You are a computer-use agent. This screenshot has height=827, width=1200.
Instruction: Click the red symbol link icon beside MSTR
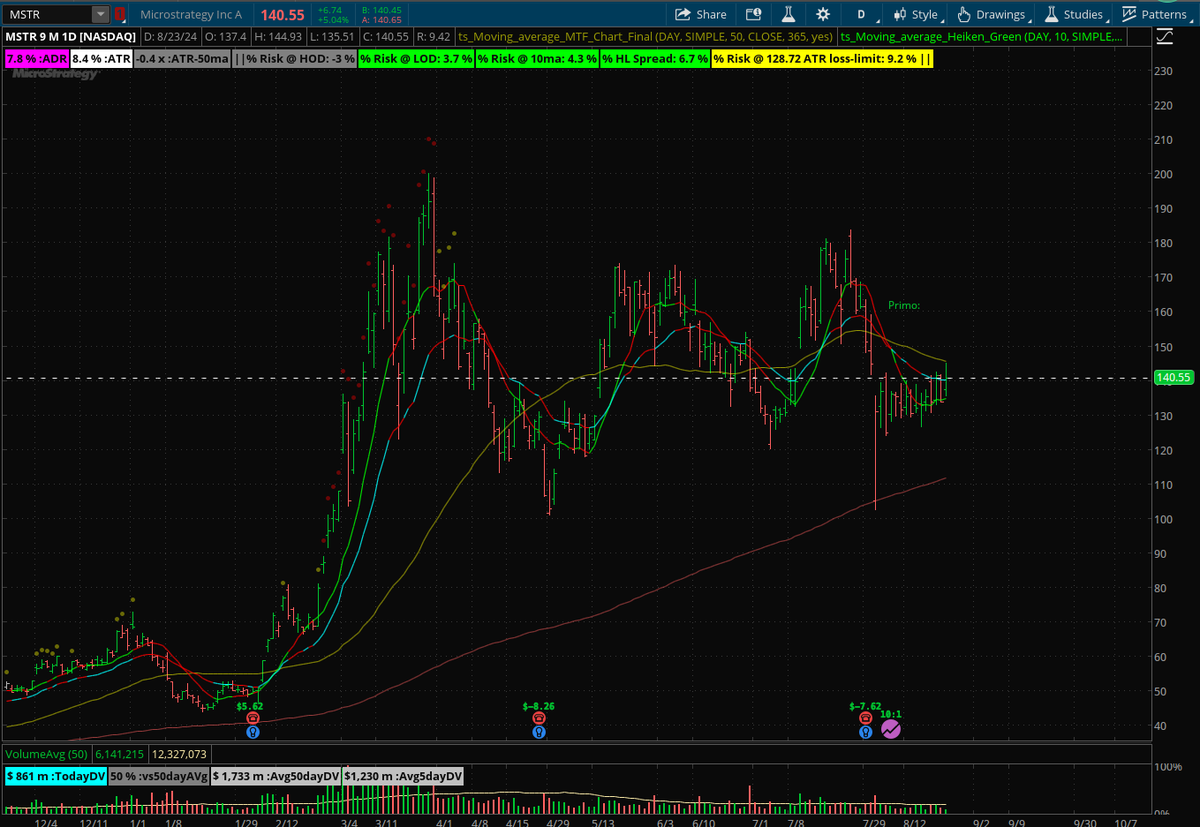point(121,15)
